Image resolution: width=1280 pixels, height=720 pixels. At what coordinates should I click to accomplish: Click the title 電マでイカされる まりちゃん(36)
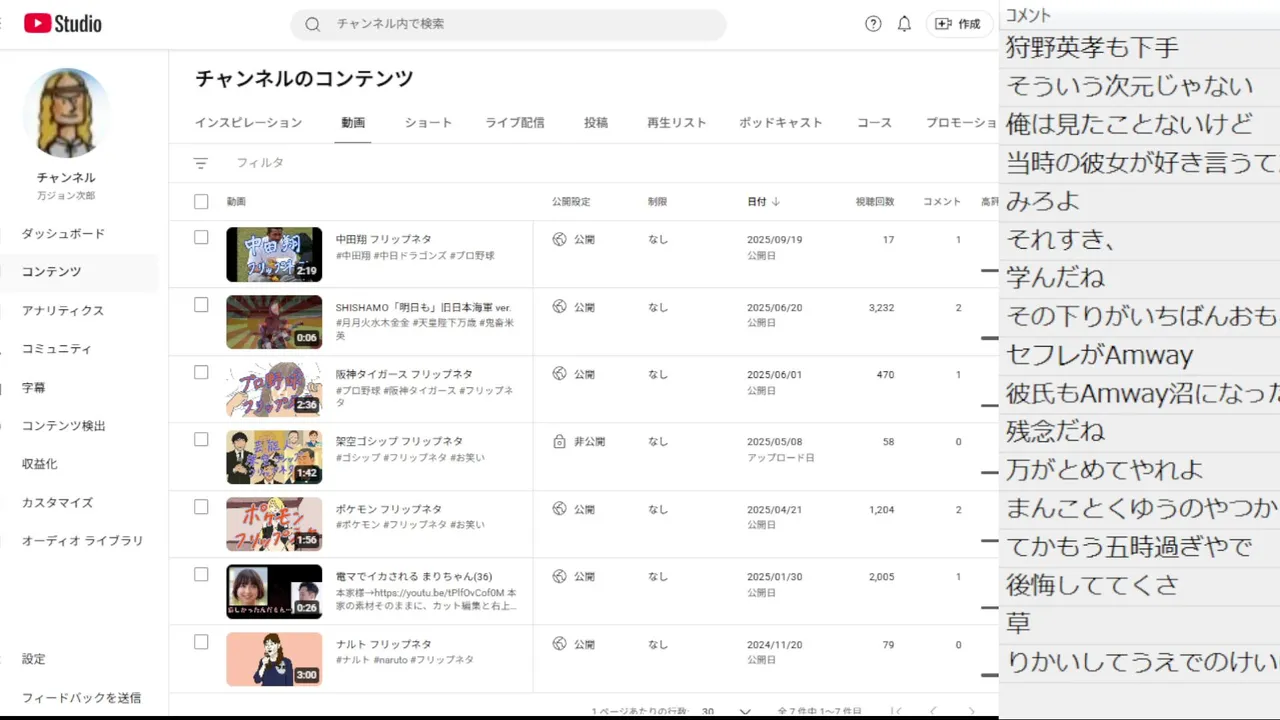[x=414, y=577]
